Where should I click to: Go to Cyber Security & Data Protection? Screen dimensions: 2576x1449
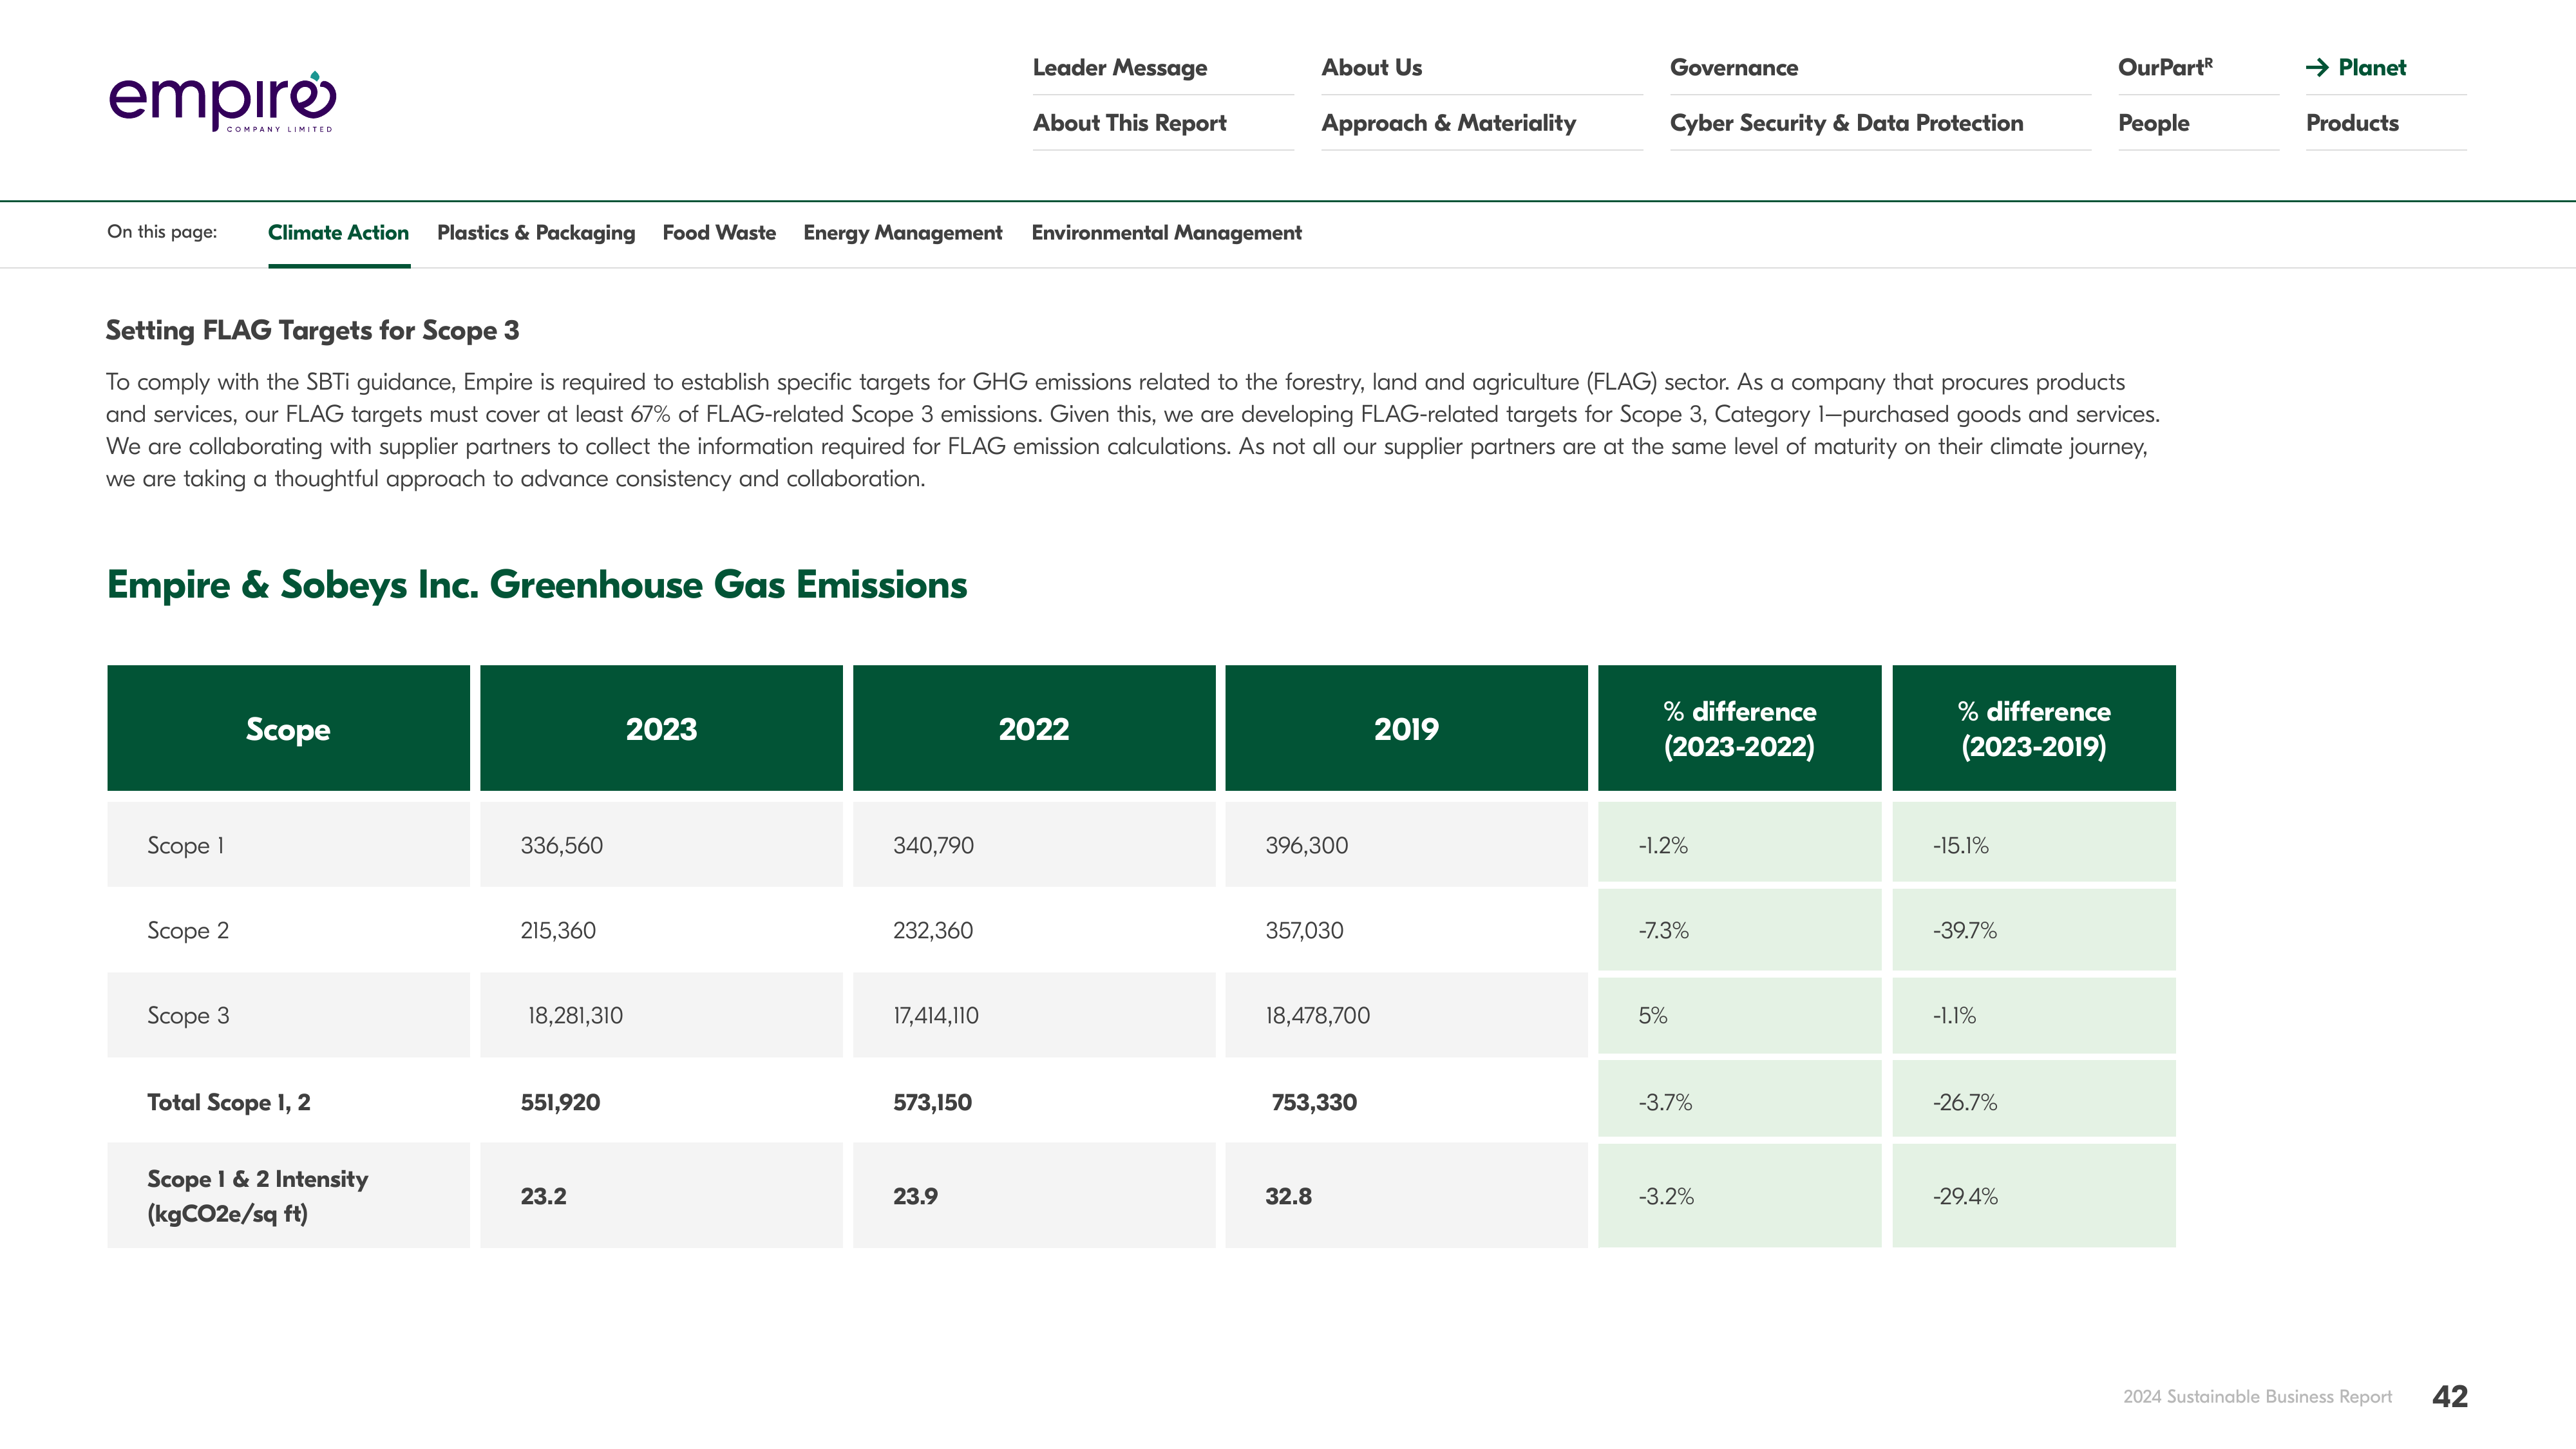[x=1846, y=123]
